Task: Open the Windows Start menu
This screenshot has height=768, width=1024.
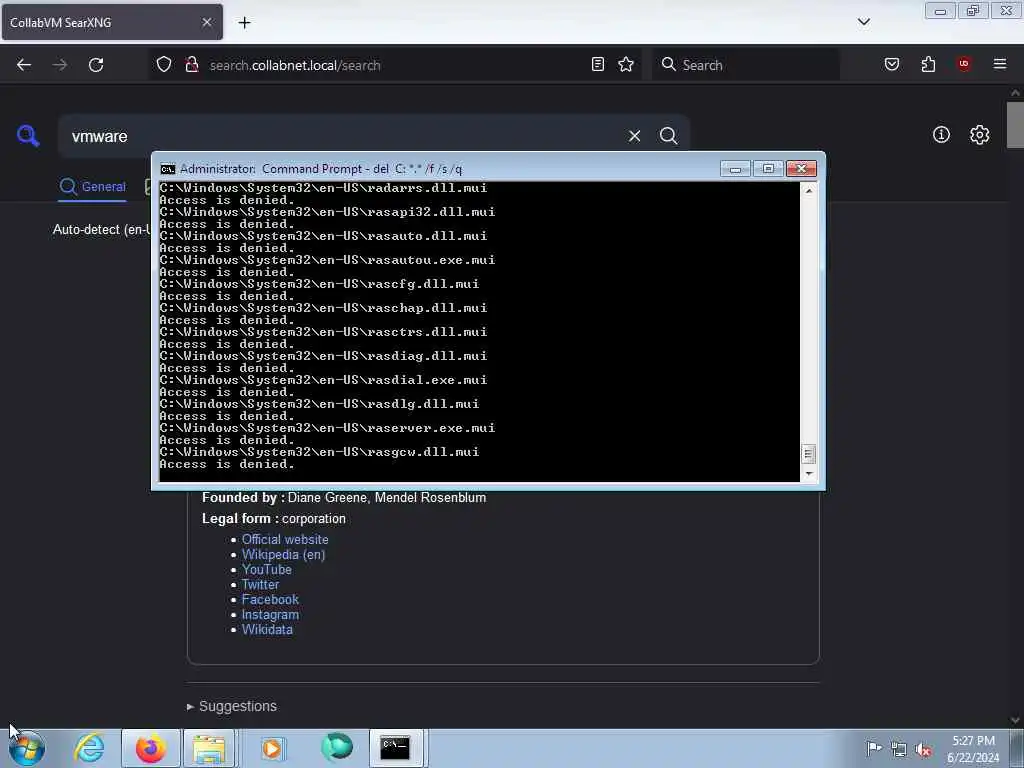Action: click(x=26, y=748)
